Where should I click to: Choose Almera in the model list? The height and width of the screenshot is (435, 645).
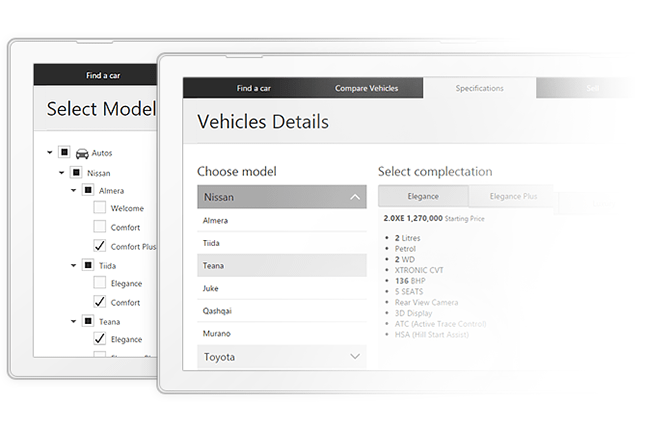click(x=282, y=221)
